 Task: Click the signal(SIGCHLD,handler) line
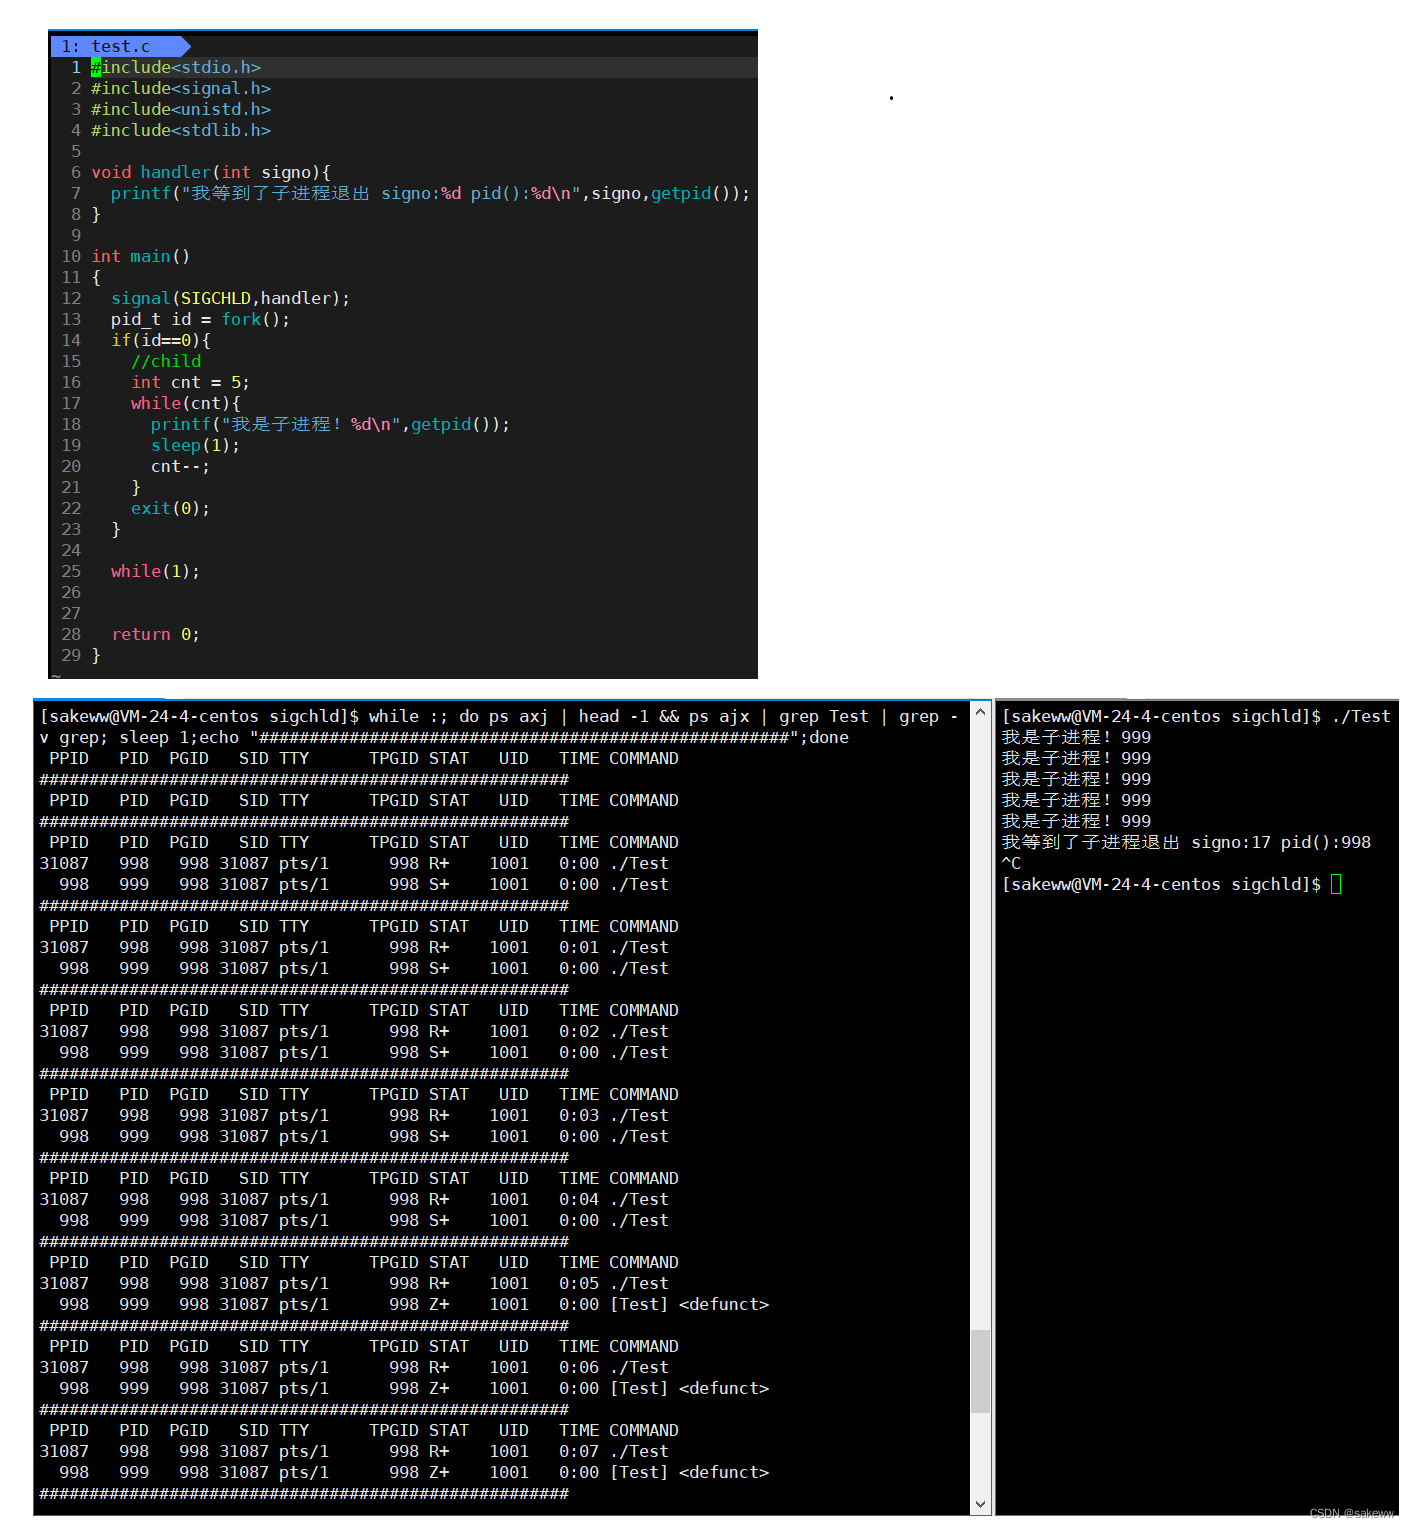tap(230, 298)
